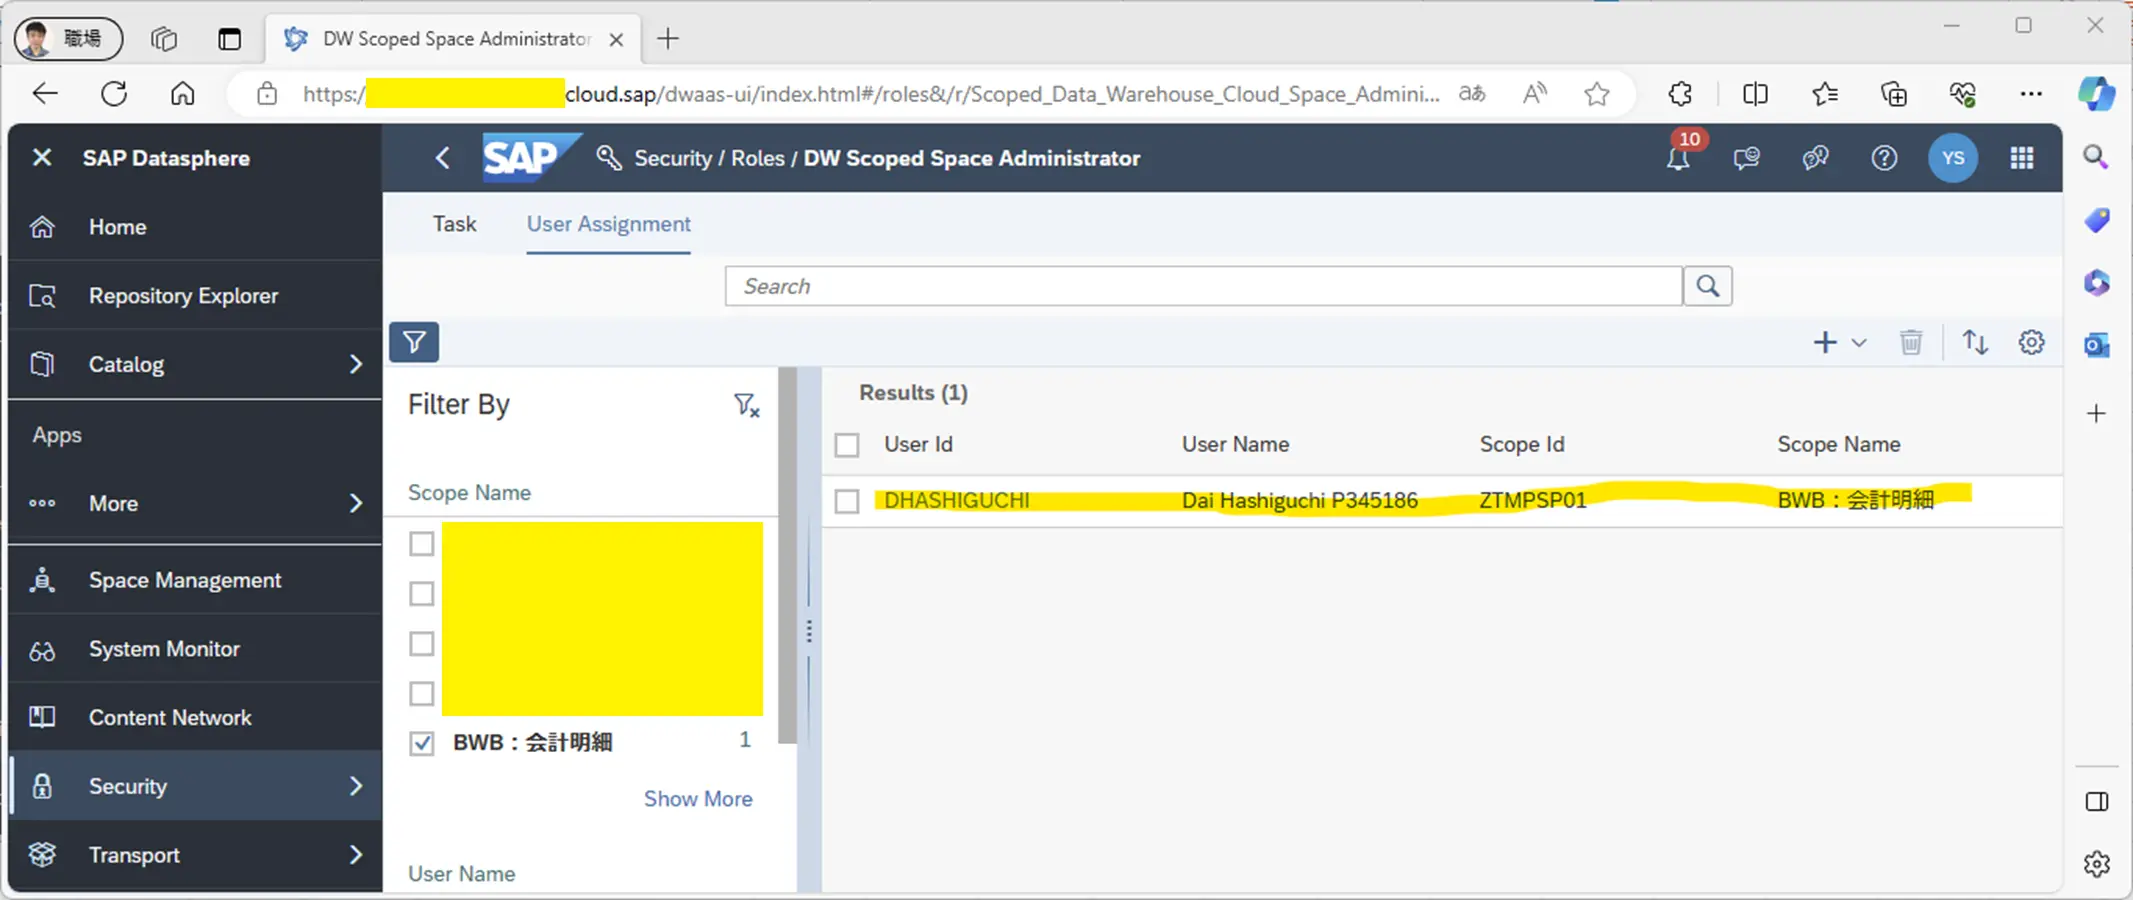Open the Transport menu entry
Screen dimensions: 2133x900
pyautogui.click(x=134, y=855)
